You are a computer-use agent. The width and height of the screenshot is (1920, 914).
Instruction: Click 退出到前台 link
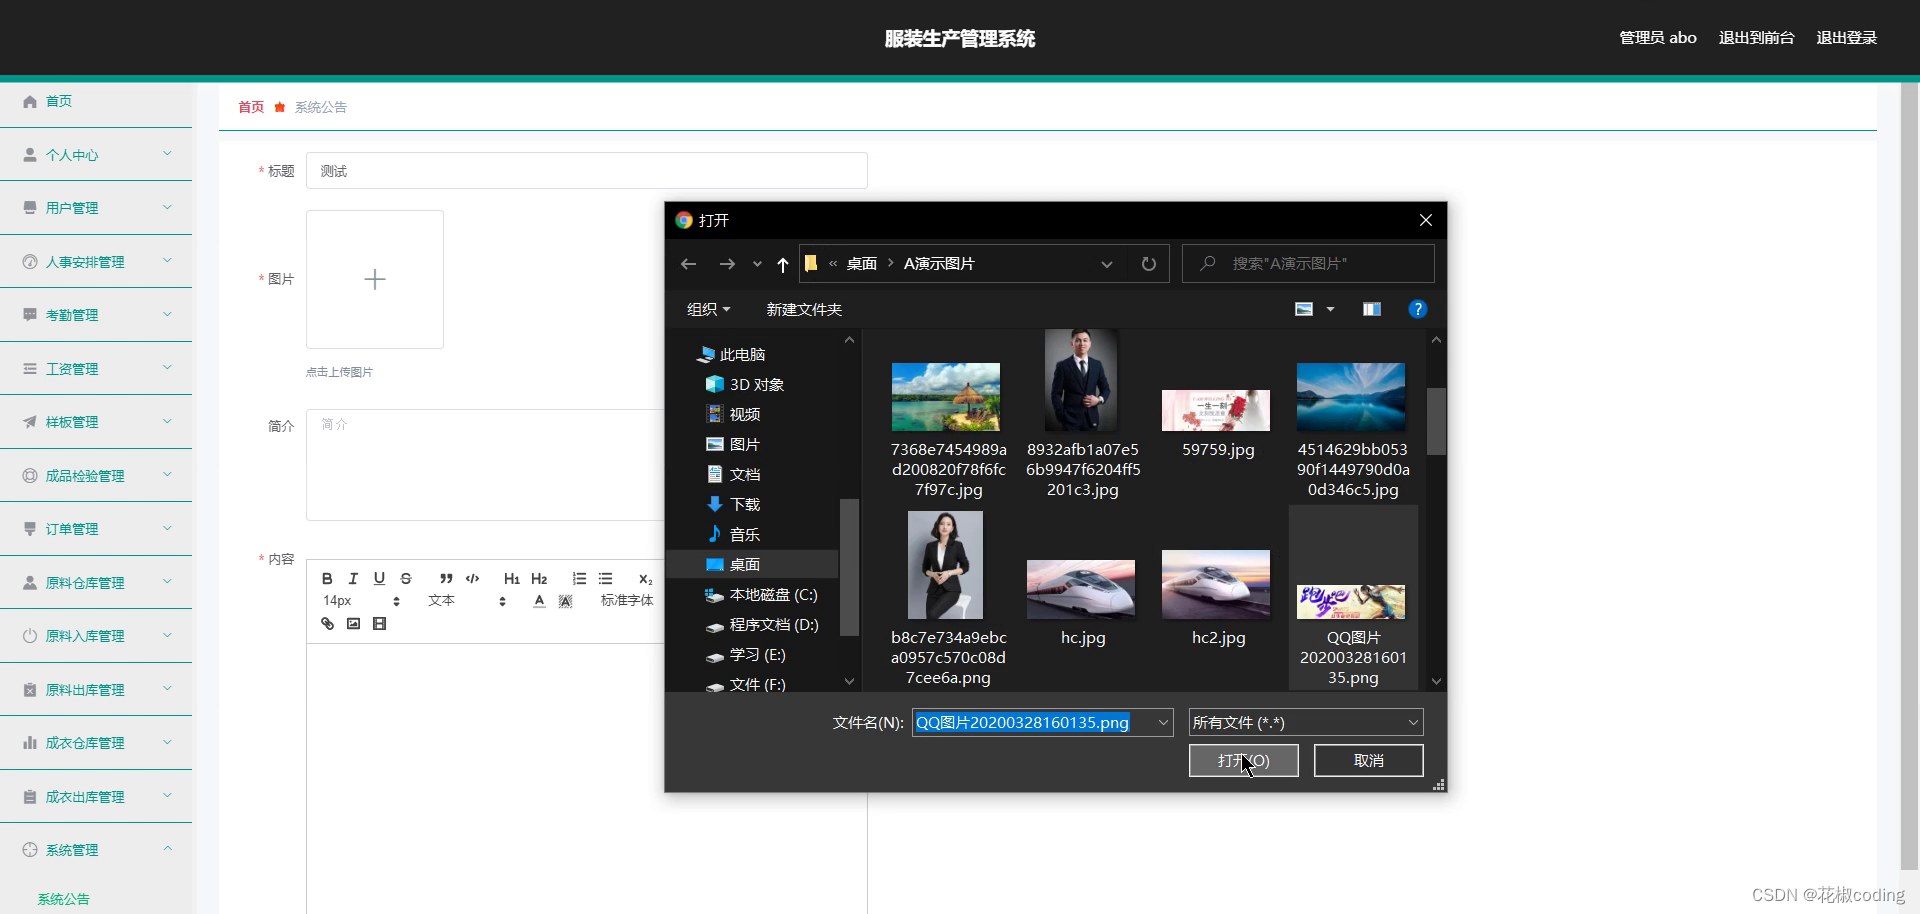[1756, 38]
